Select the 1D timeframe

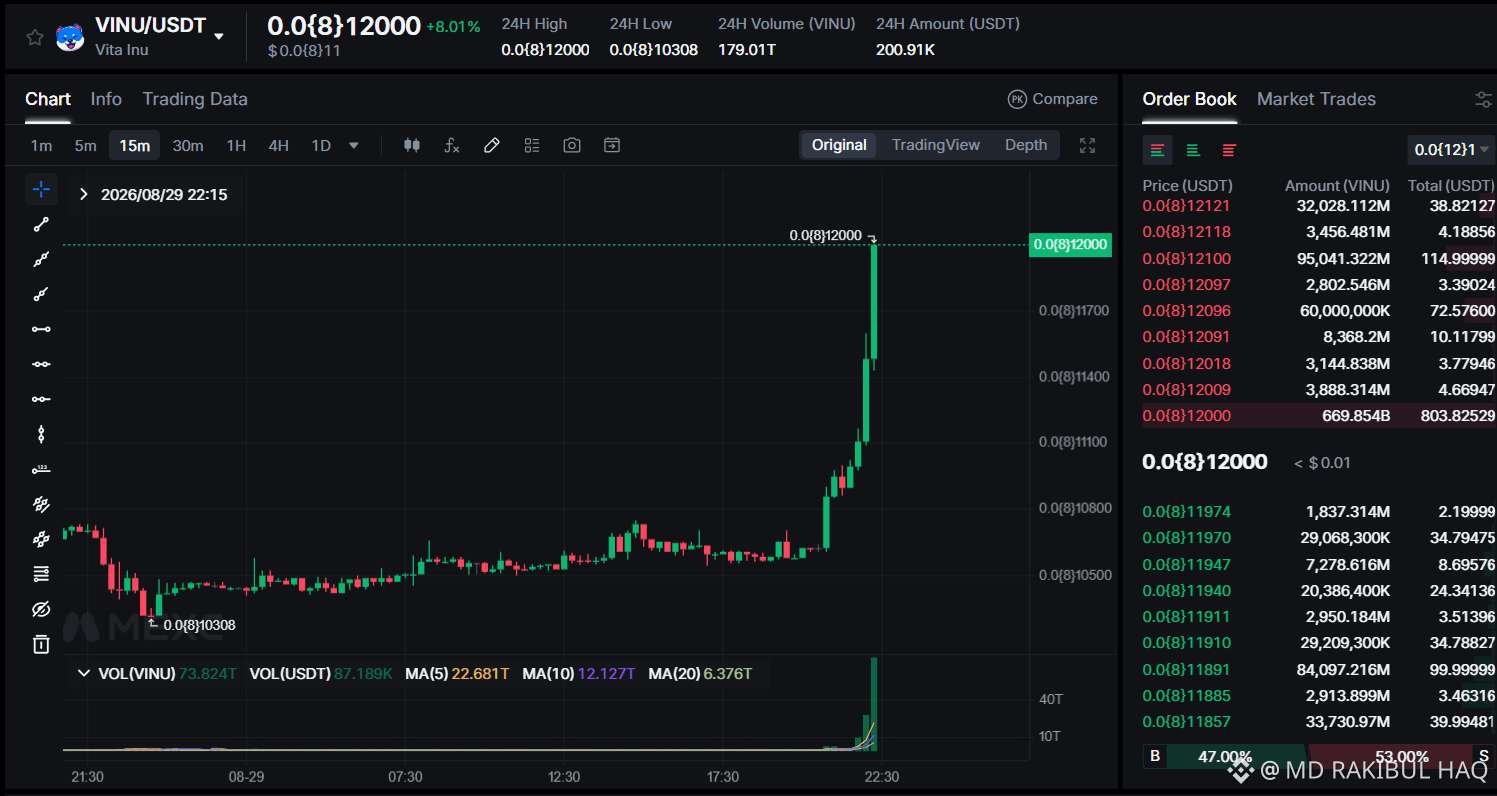321,146
